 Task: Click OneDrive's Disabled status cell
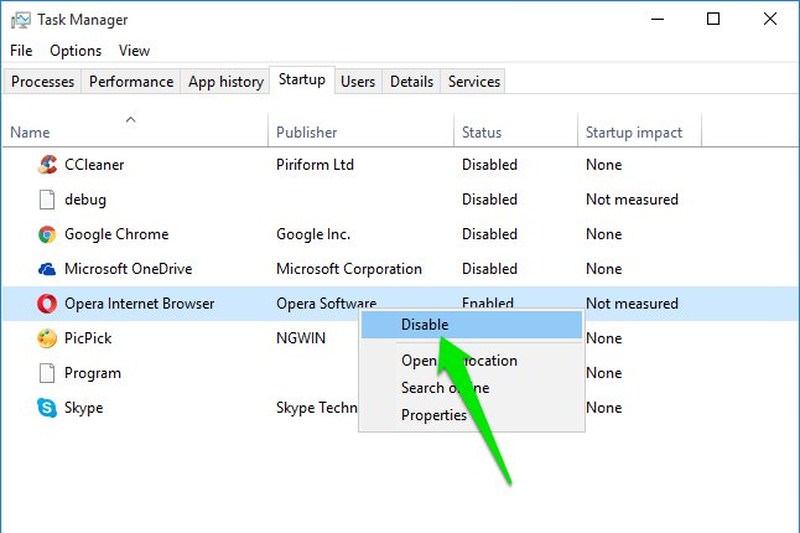coord(489,269)
